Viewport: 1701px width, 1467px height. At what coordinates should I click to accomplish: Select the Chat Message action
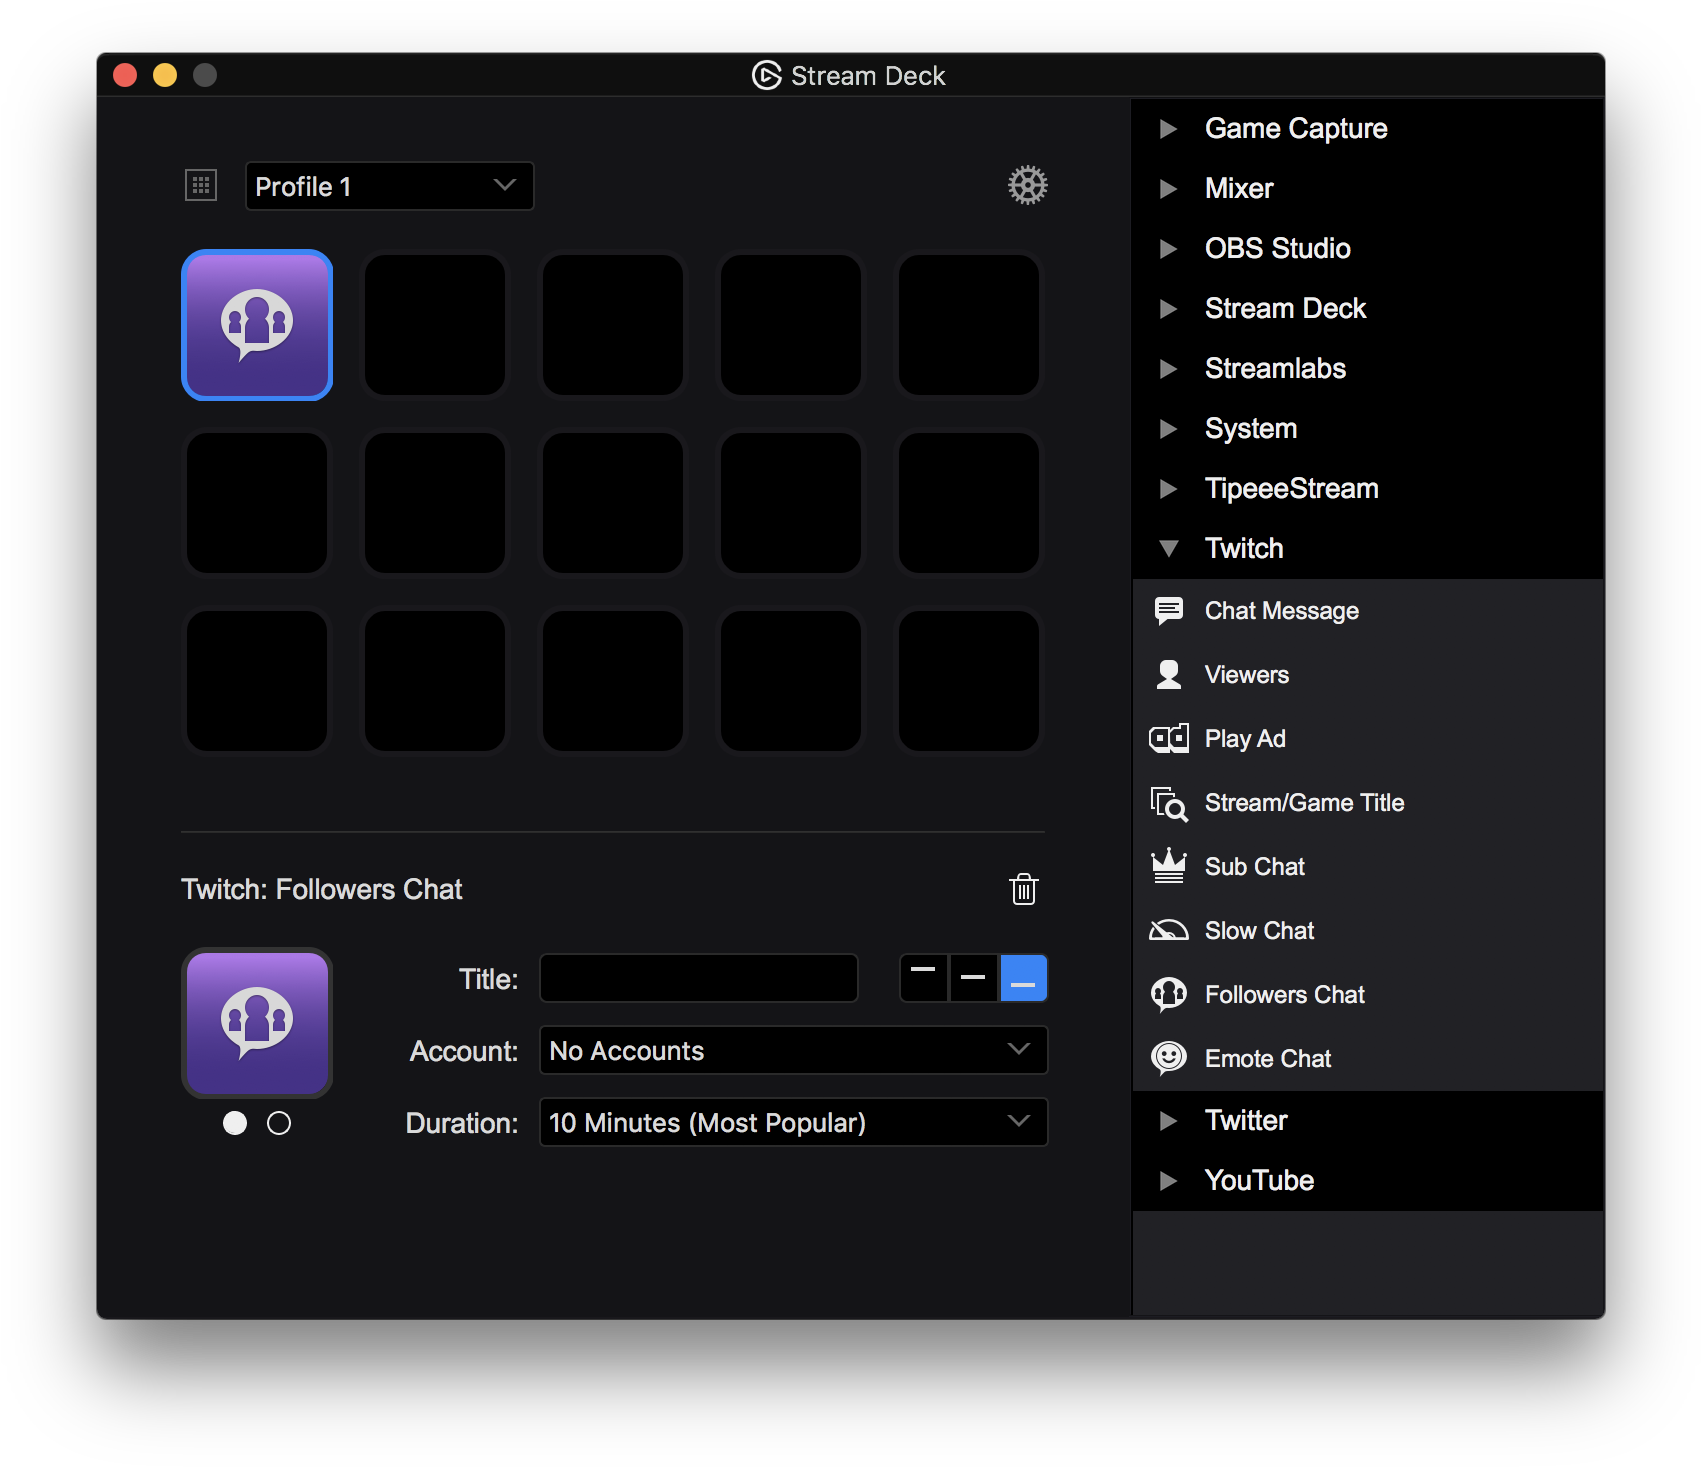[x=1281, y=610]
